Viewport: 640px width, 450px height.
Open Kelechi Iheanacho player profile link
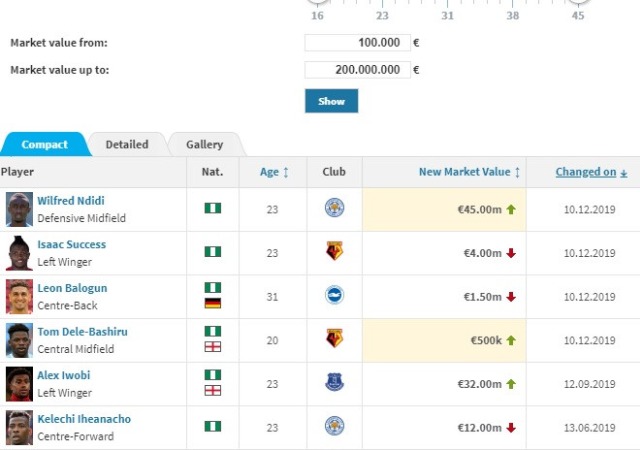point(84,420)
